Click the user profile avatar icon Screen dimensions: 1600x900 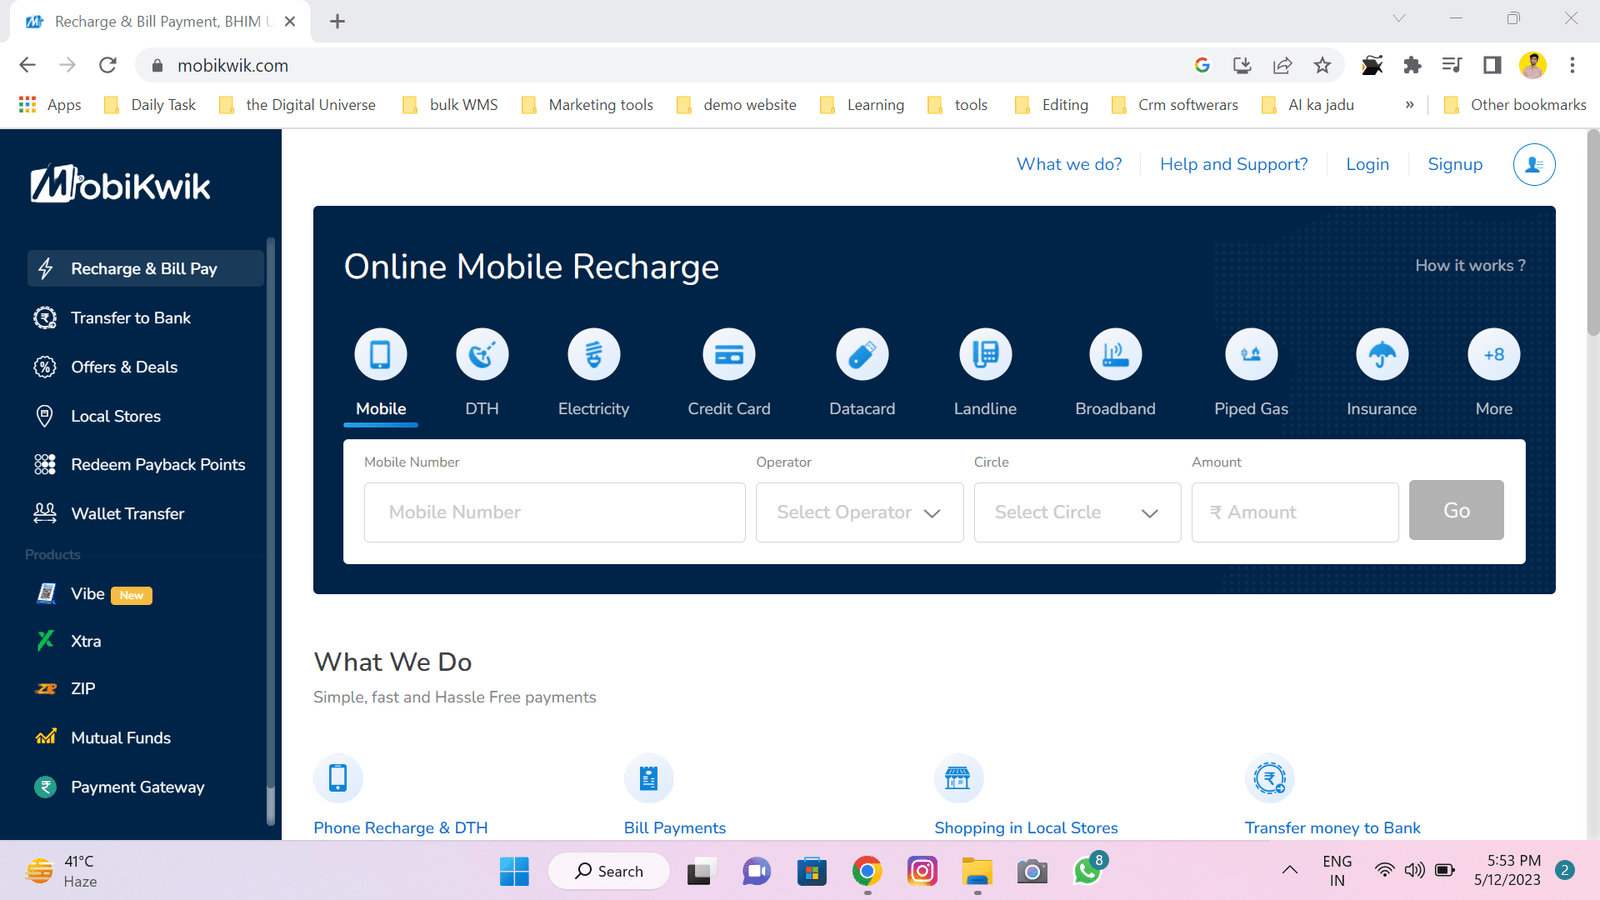(x=1534, y=165)
